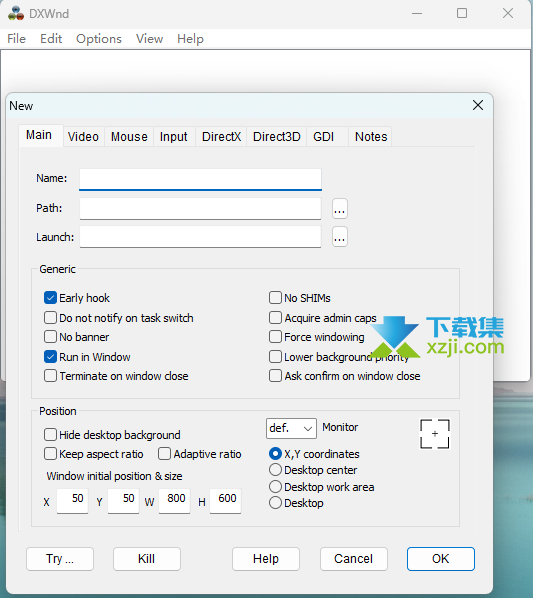
Task: Click the Y position field showing 50
Action: pyautogui.click(x=124, y=501)
